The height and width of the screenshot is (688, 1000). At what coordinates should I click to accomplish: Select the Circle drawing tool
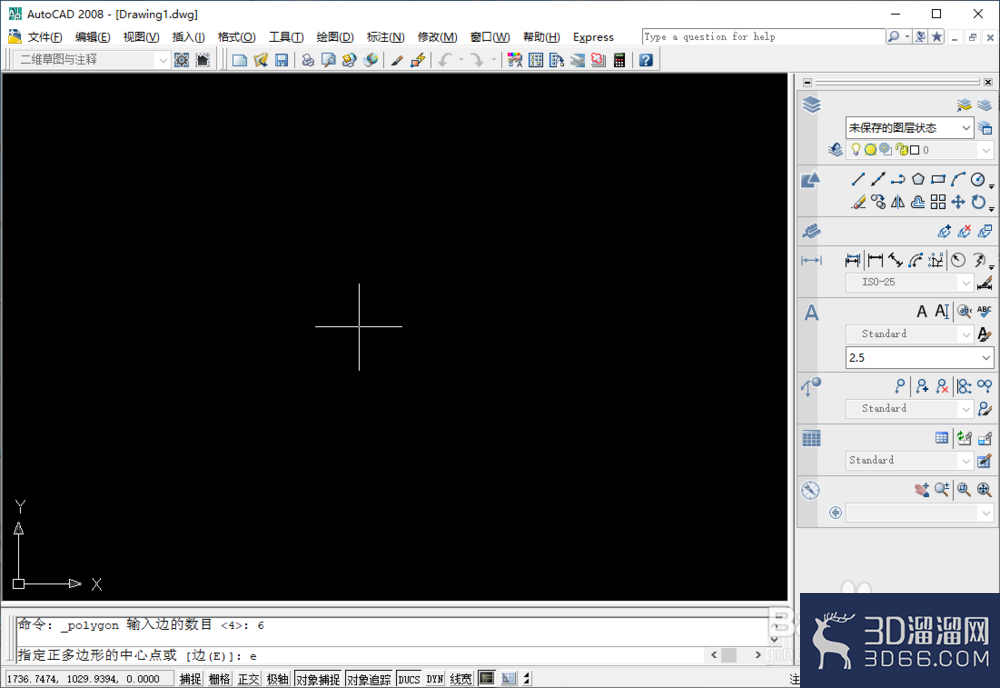click(x=978, y=180)
